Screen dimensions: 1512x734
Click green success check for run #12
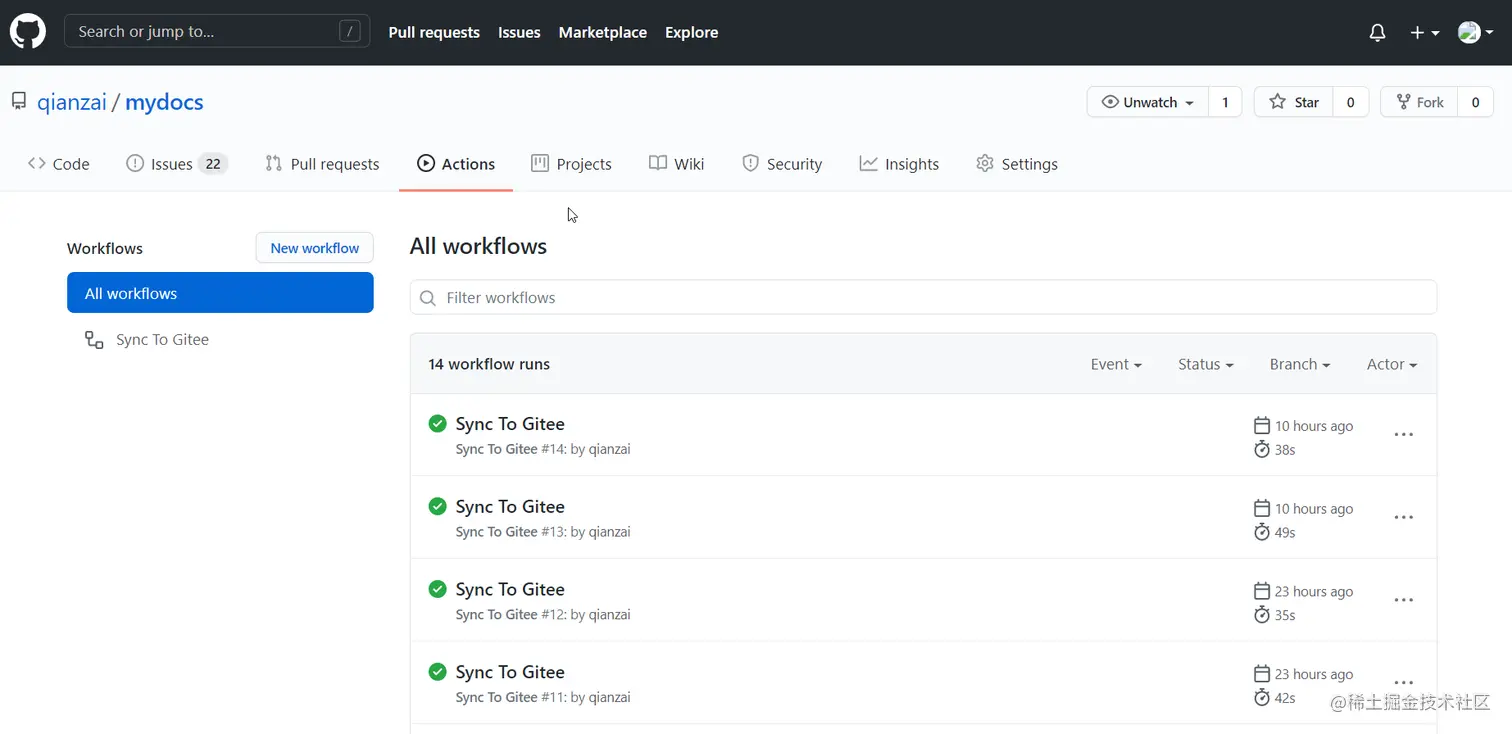pyautogui.click(x=437, y=590)
